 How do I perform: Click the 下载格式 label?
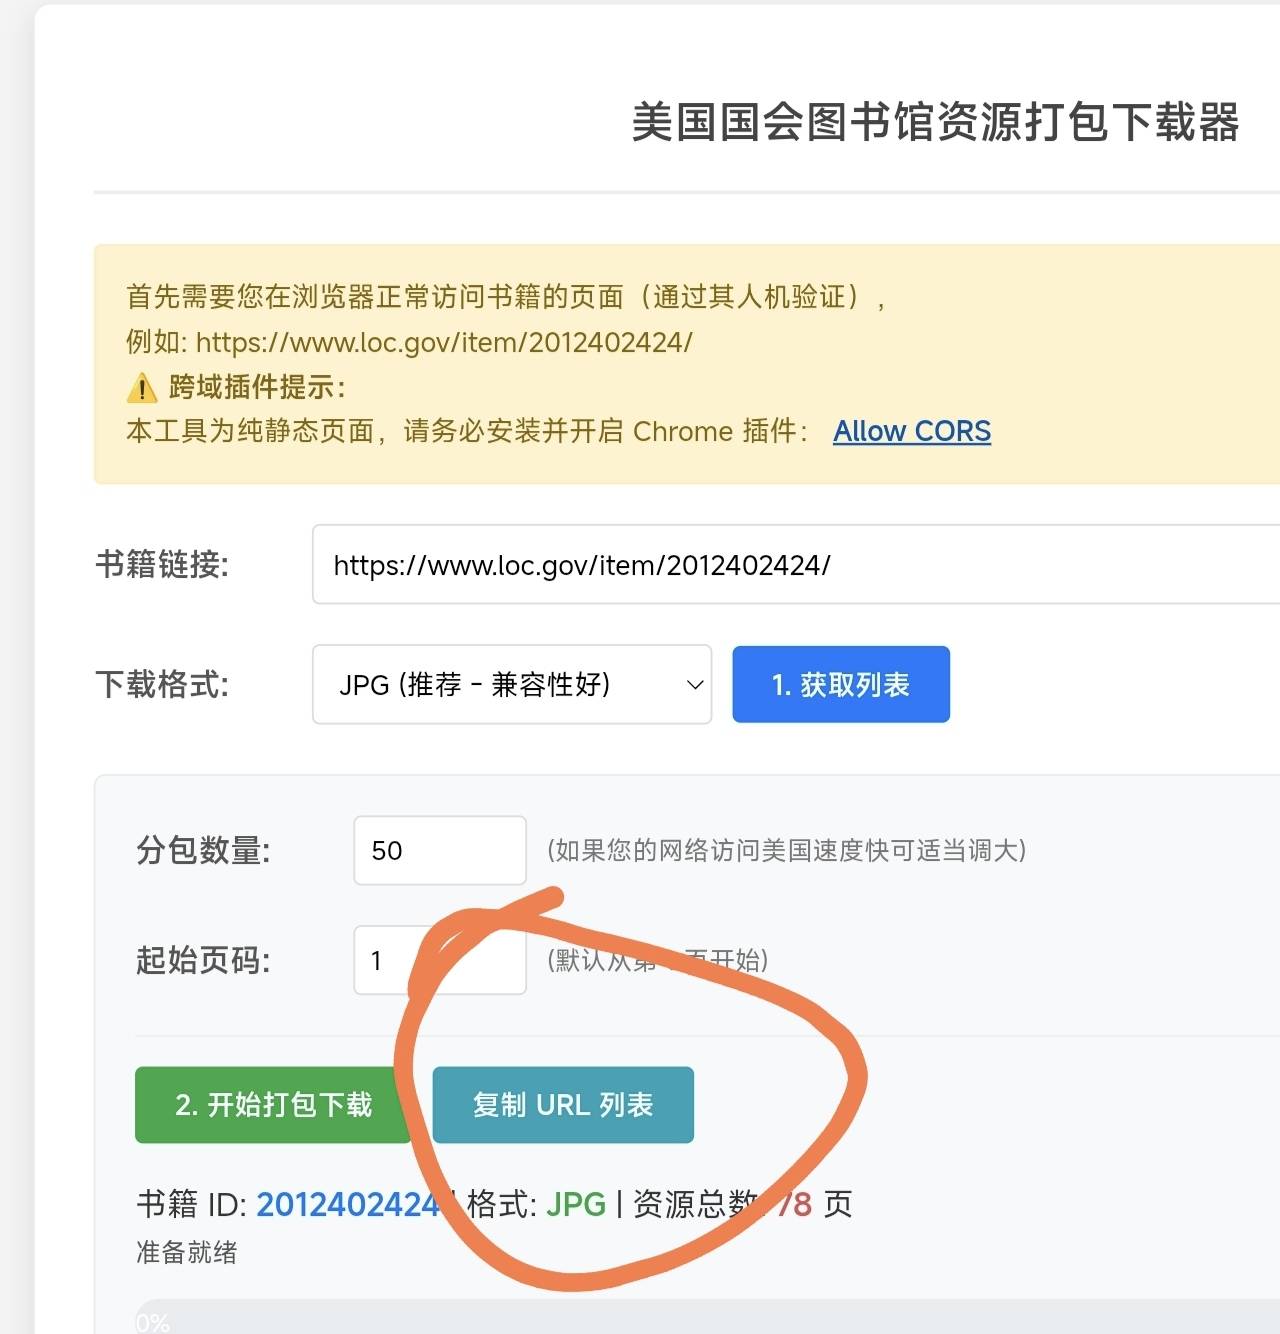(162, 685)
